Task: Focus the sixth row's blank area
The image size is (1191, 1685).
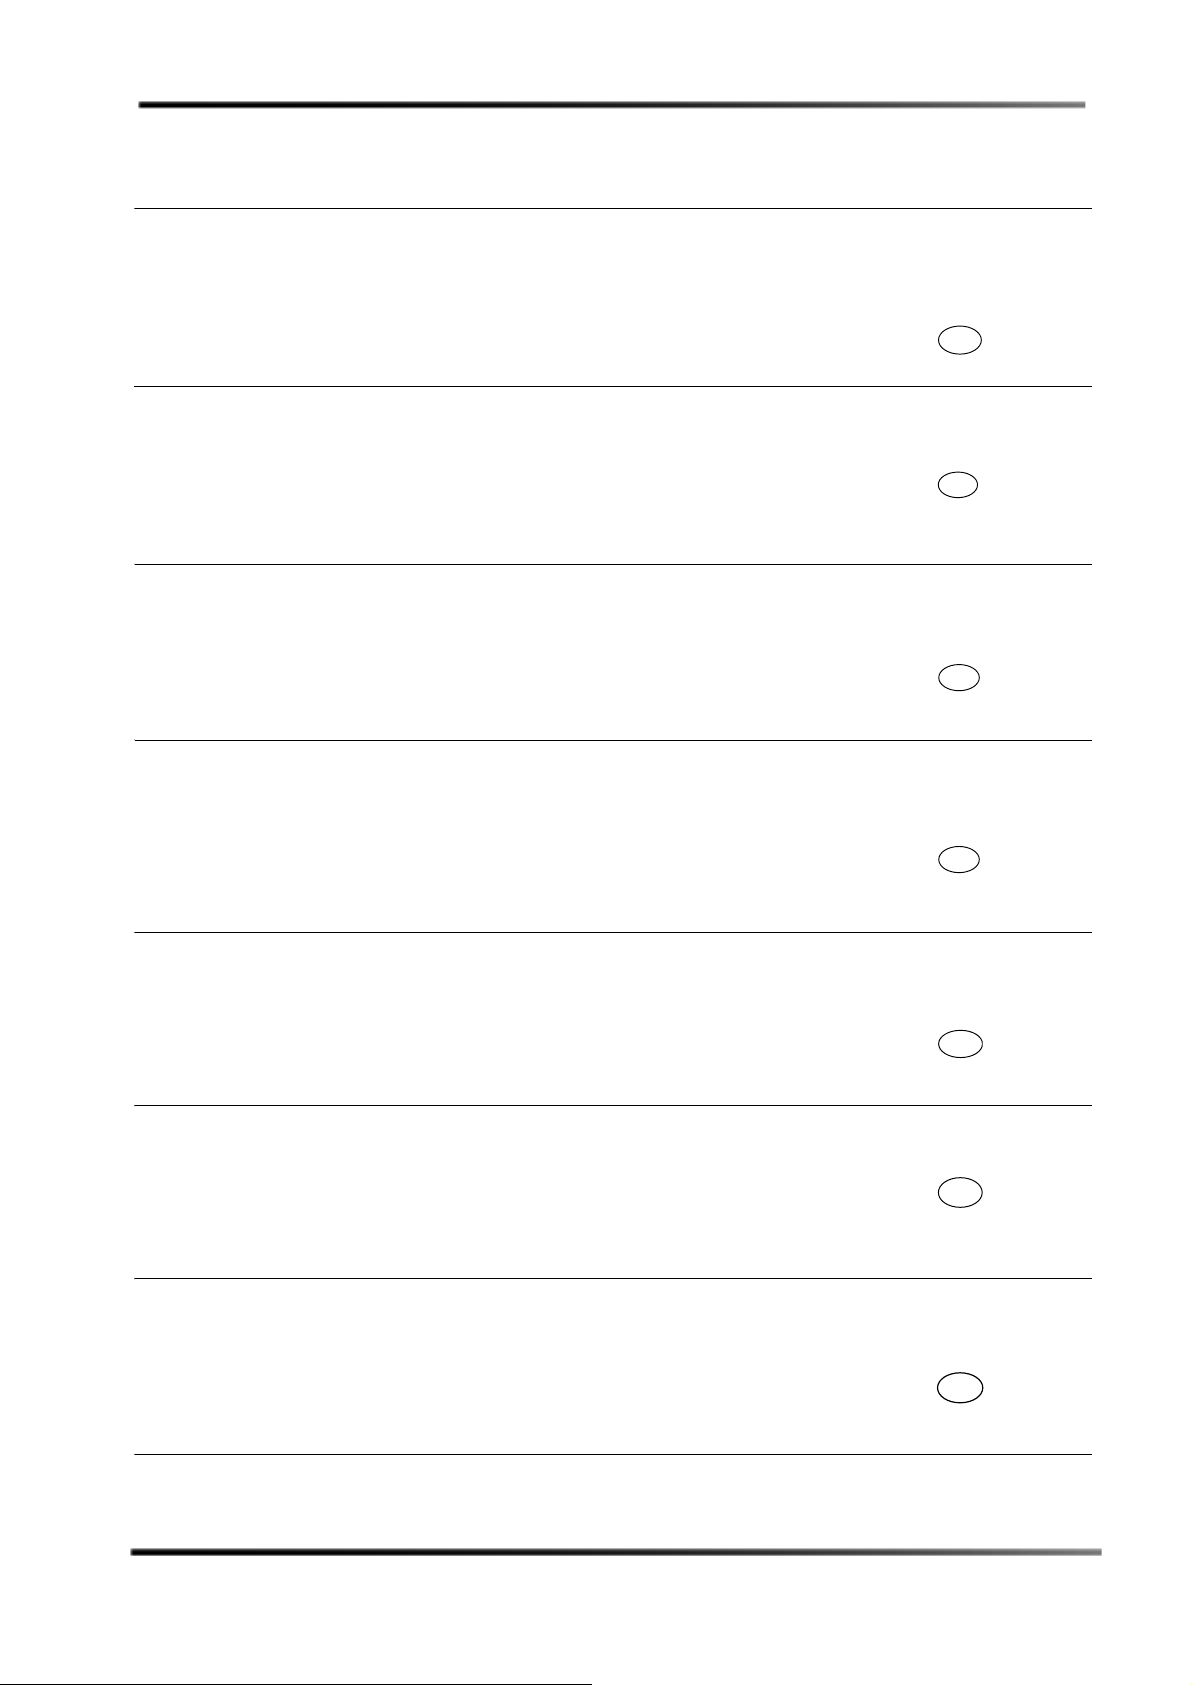Action: coord(500,1191)
